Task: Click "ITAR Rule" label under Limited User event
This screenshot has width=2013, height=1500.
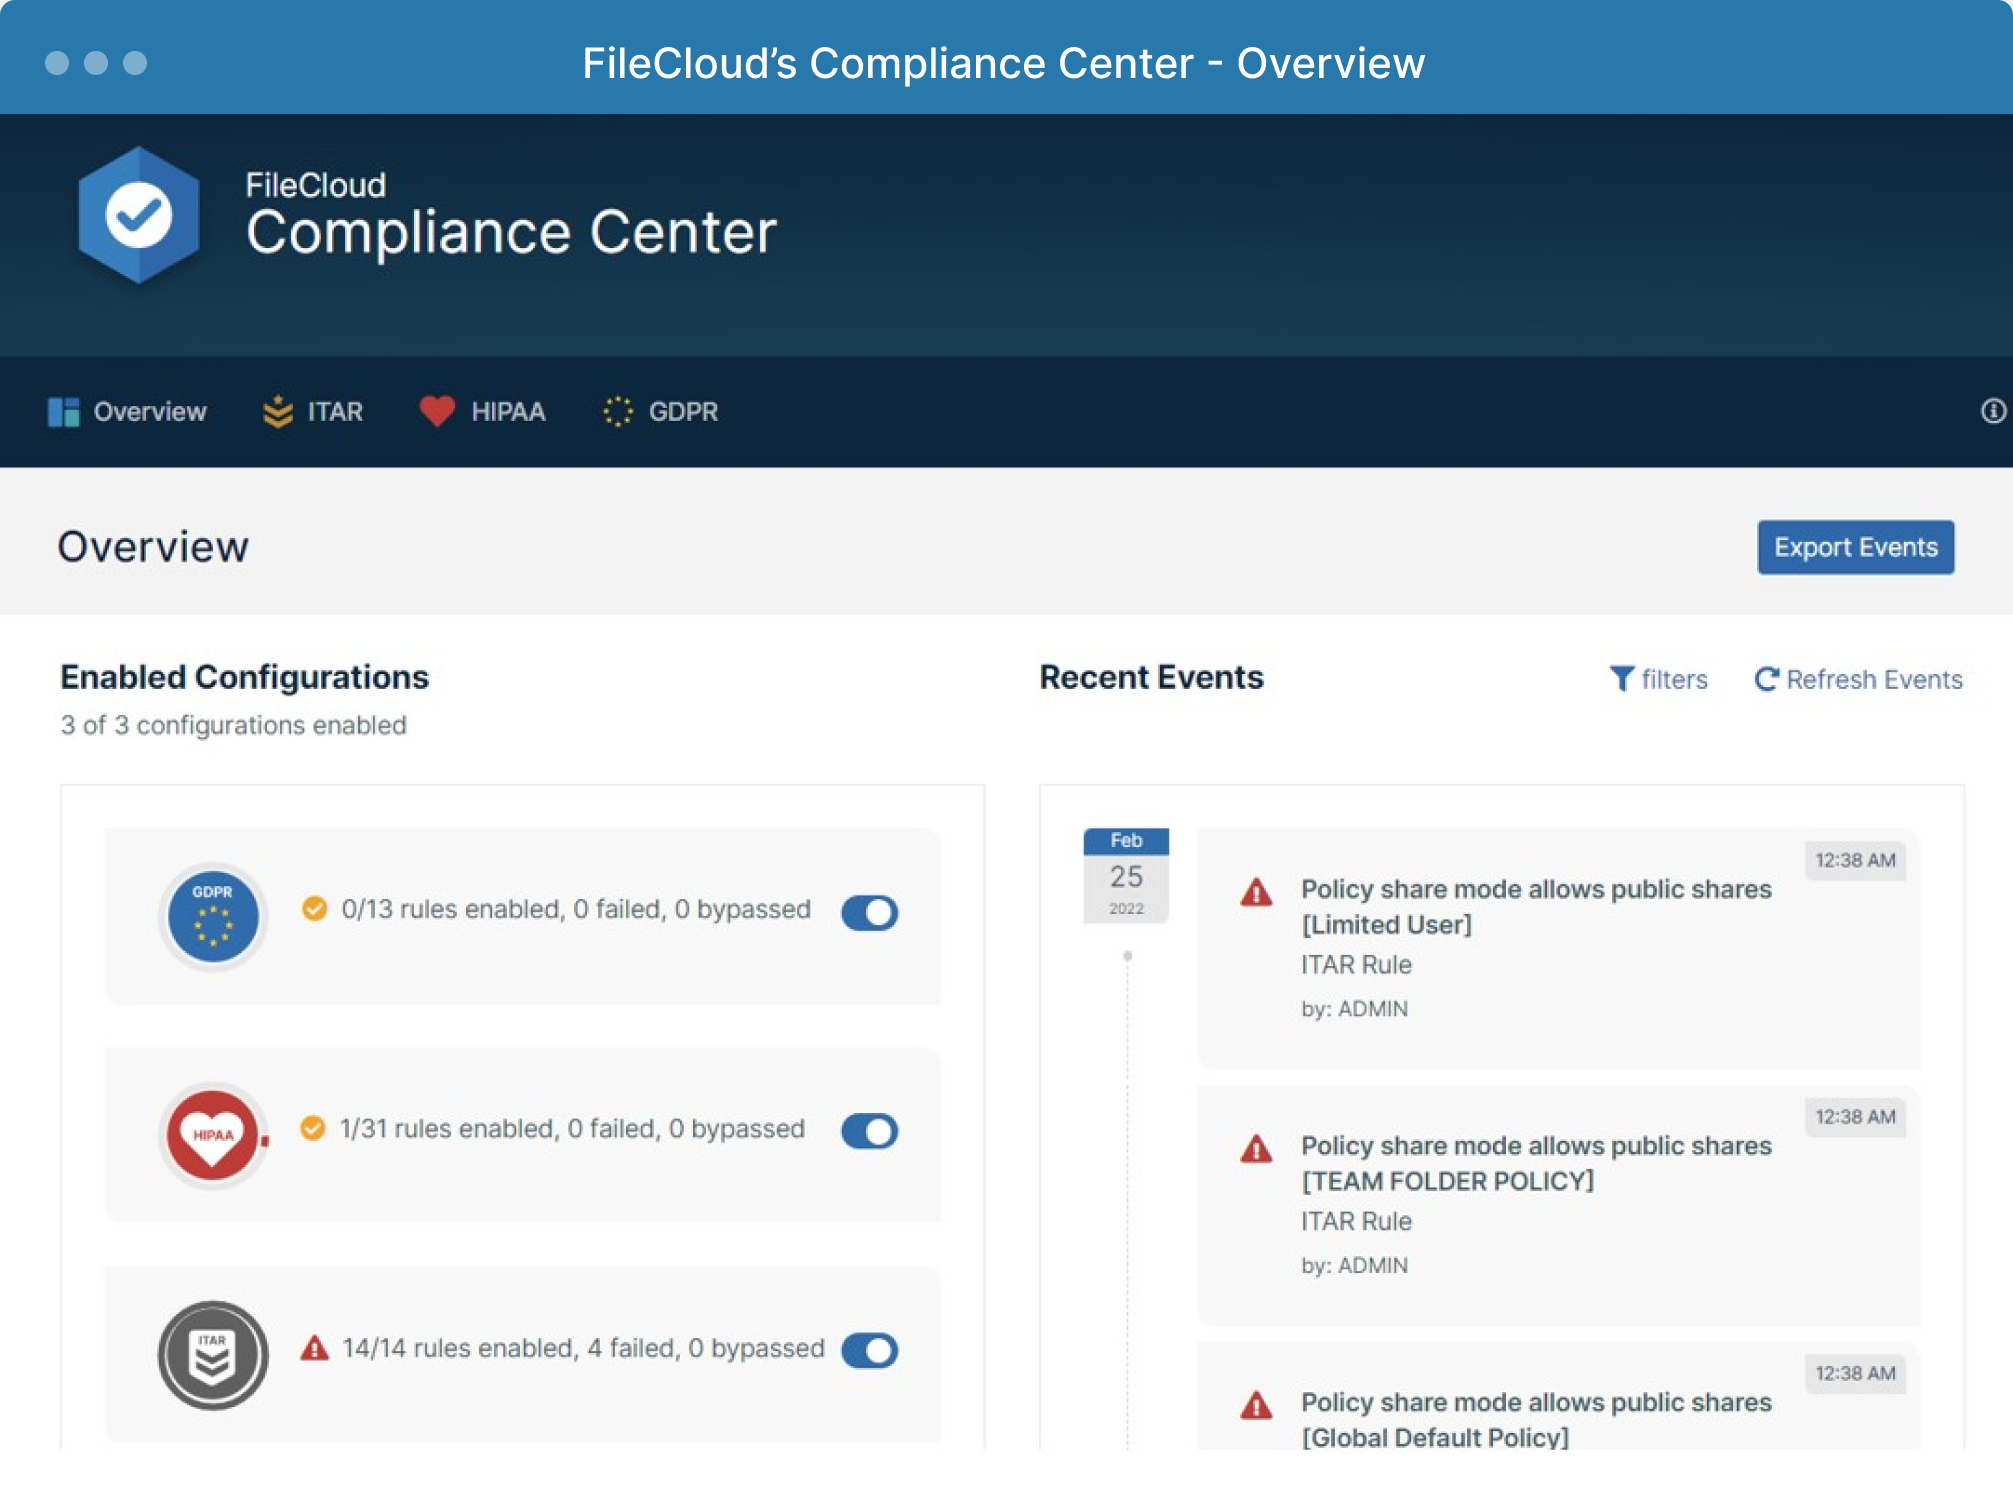Action: point(1356,965)
